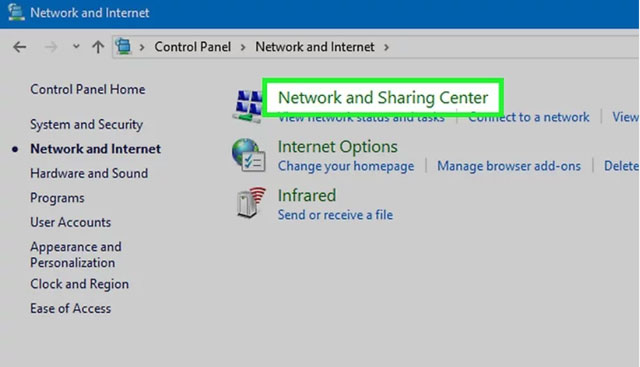Click the Network and Internet breadcrumb

point(315,47)
